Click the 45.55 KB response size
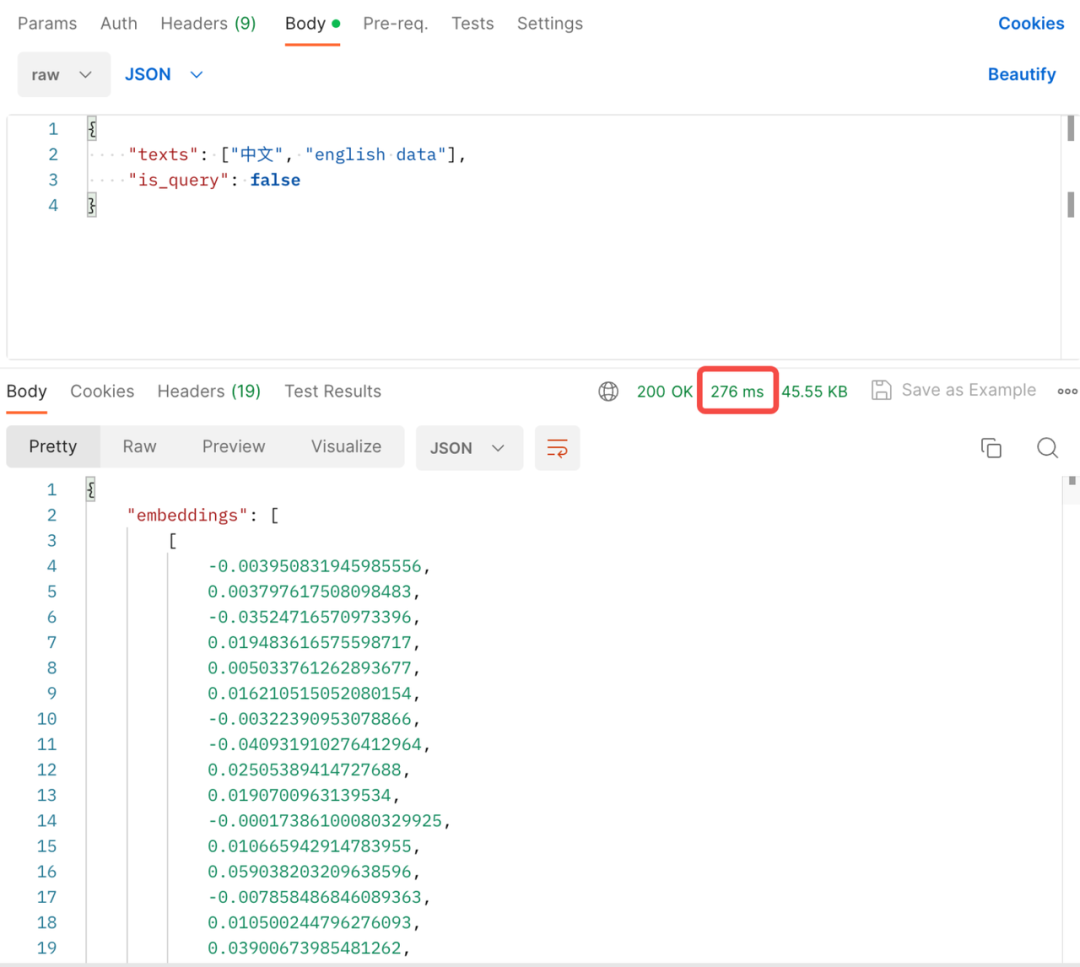This screenshot has width=1080, height=967. click(814, 391)
